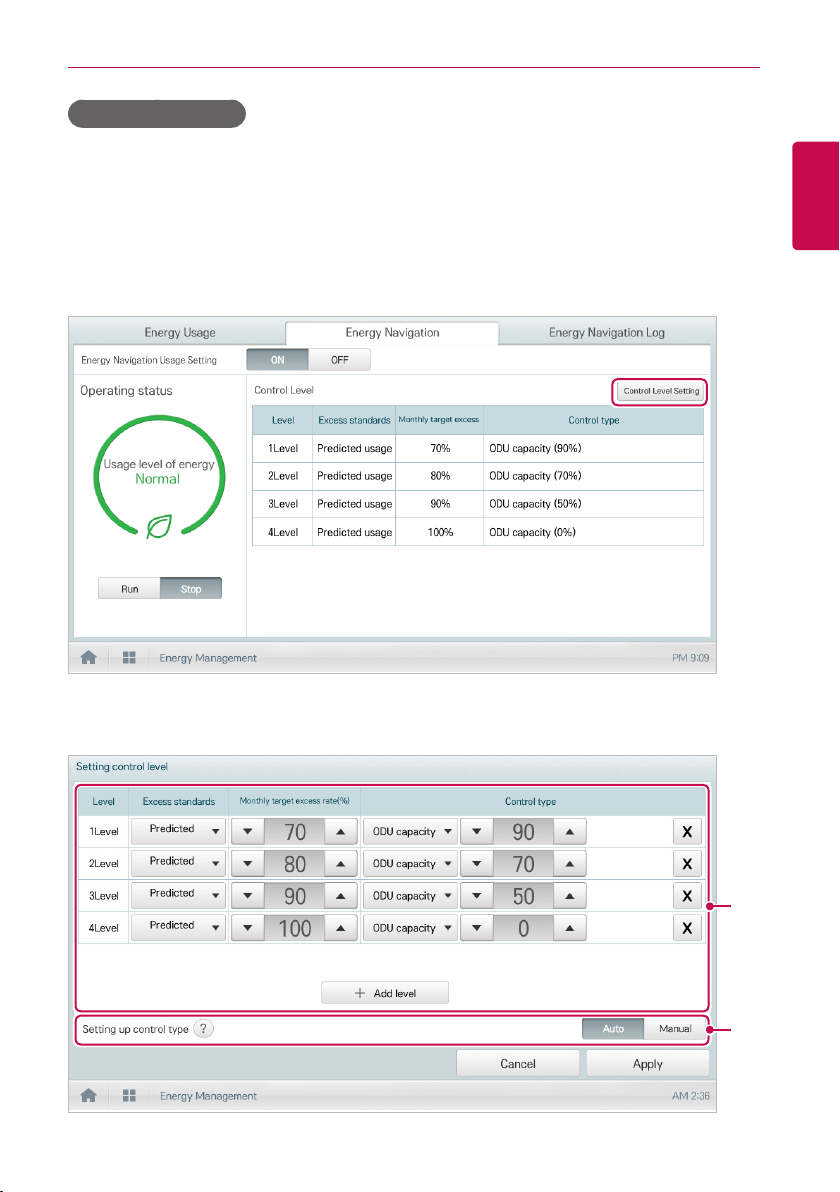Open 3Level ODU capacity control type dropdown
840x1192 pixels.
(410, 896)
